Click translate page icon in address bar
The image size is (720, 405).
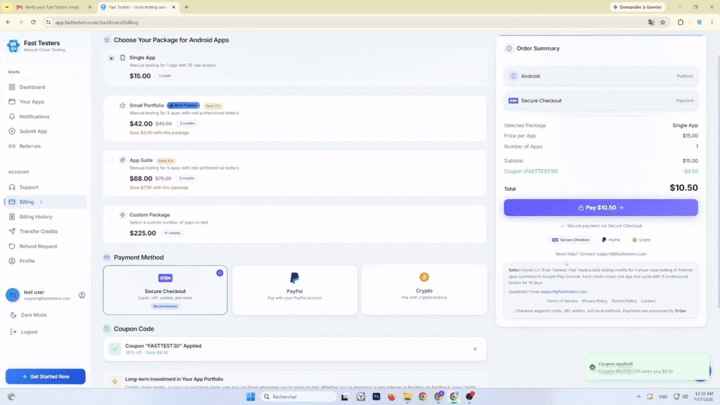(651, 22)
